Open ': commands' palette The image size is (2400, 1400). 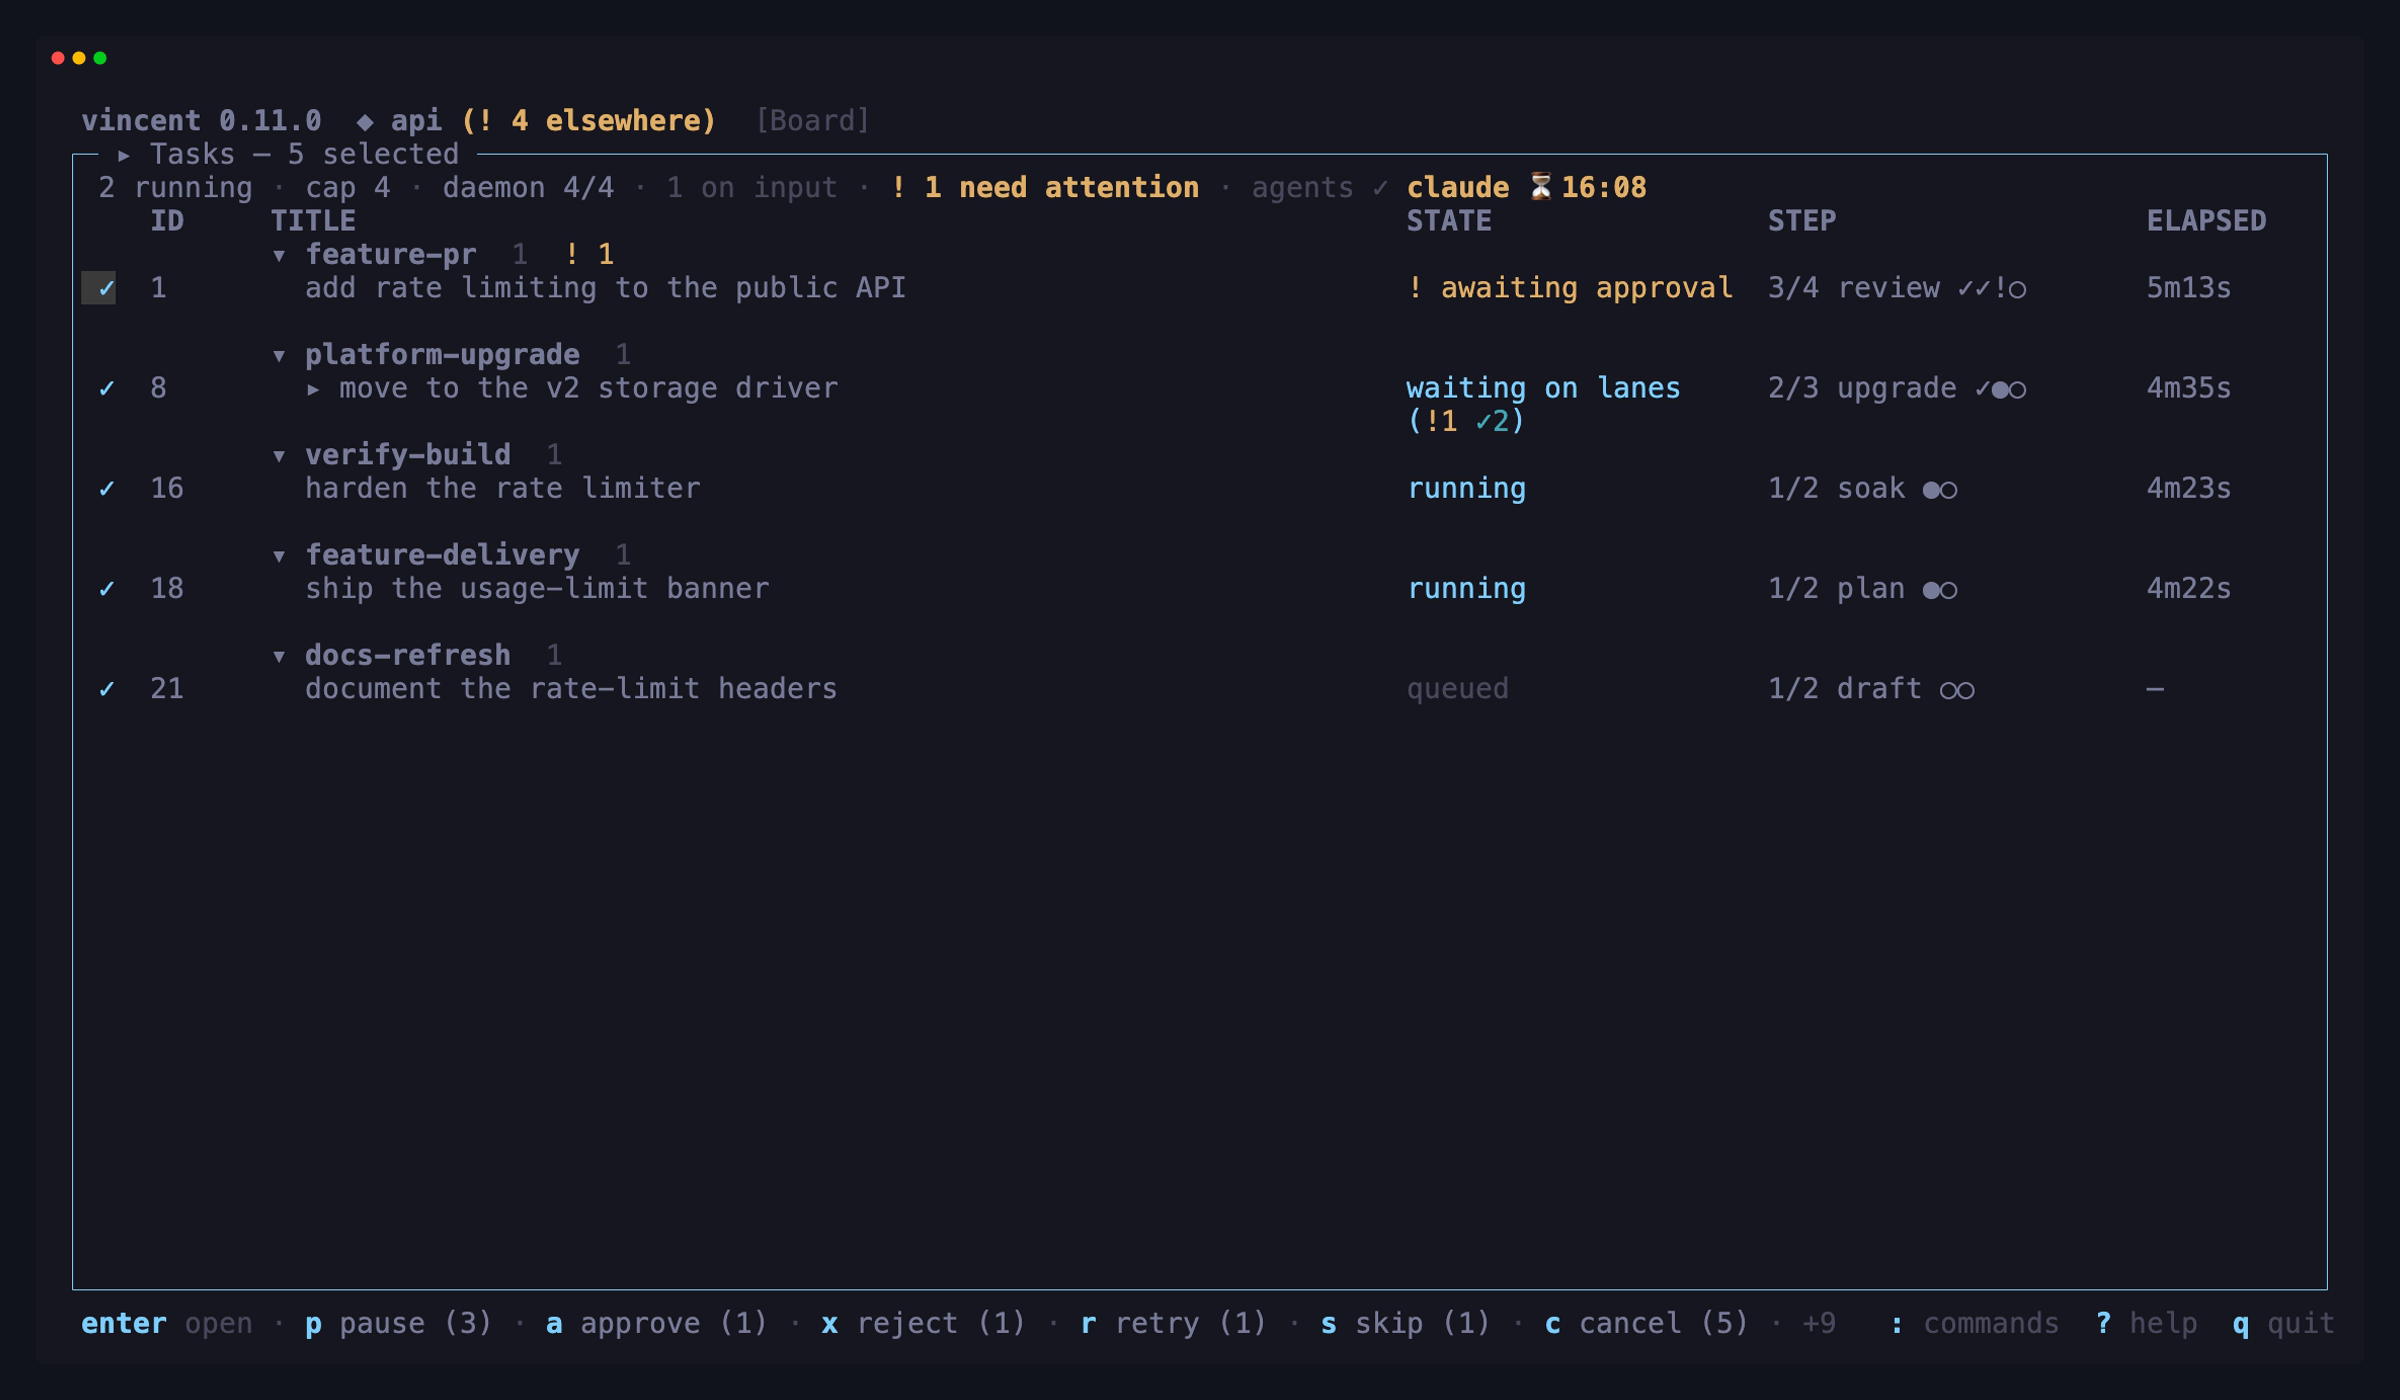(x=1974, y=1324)
